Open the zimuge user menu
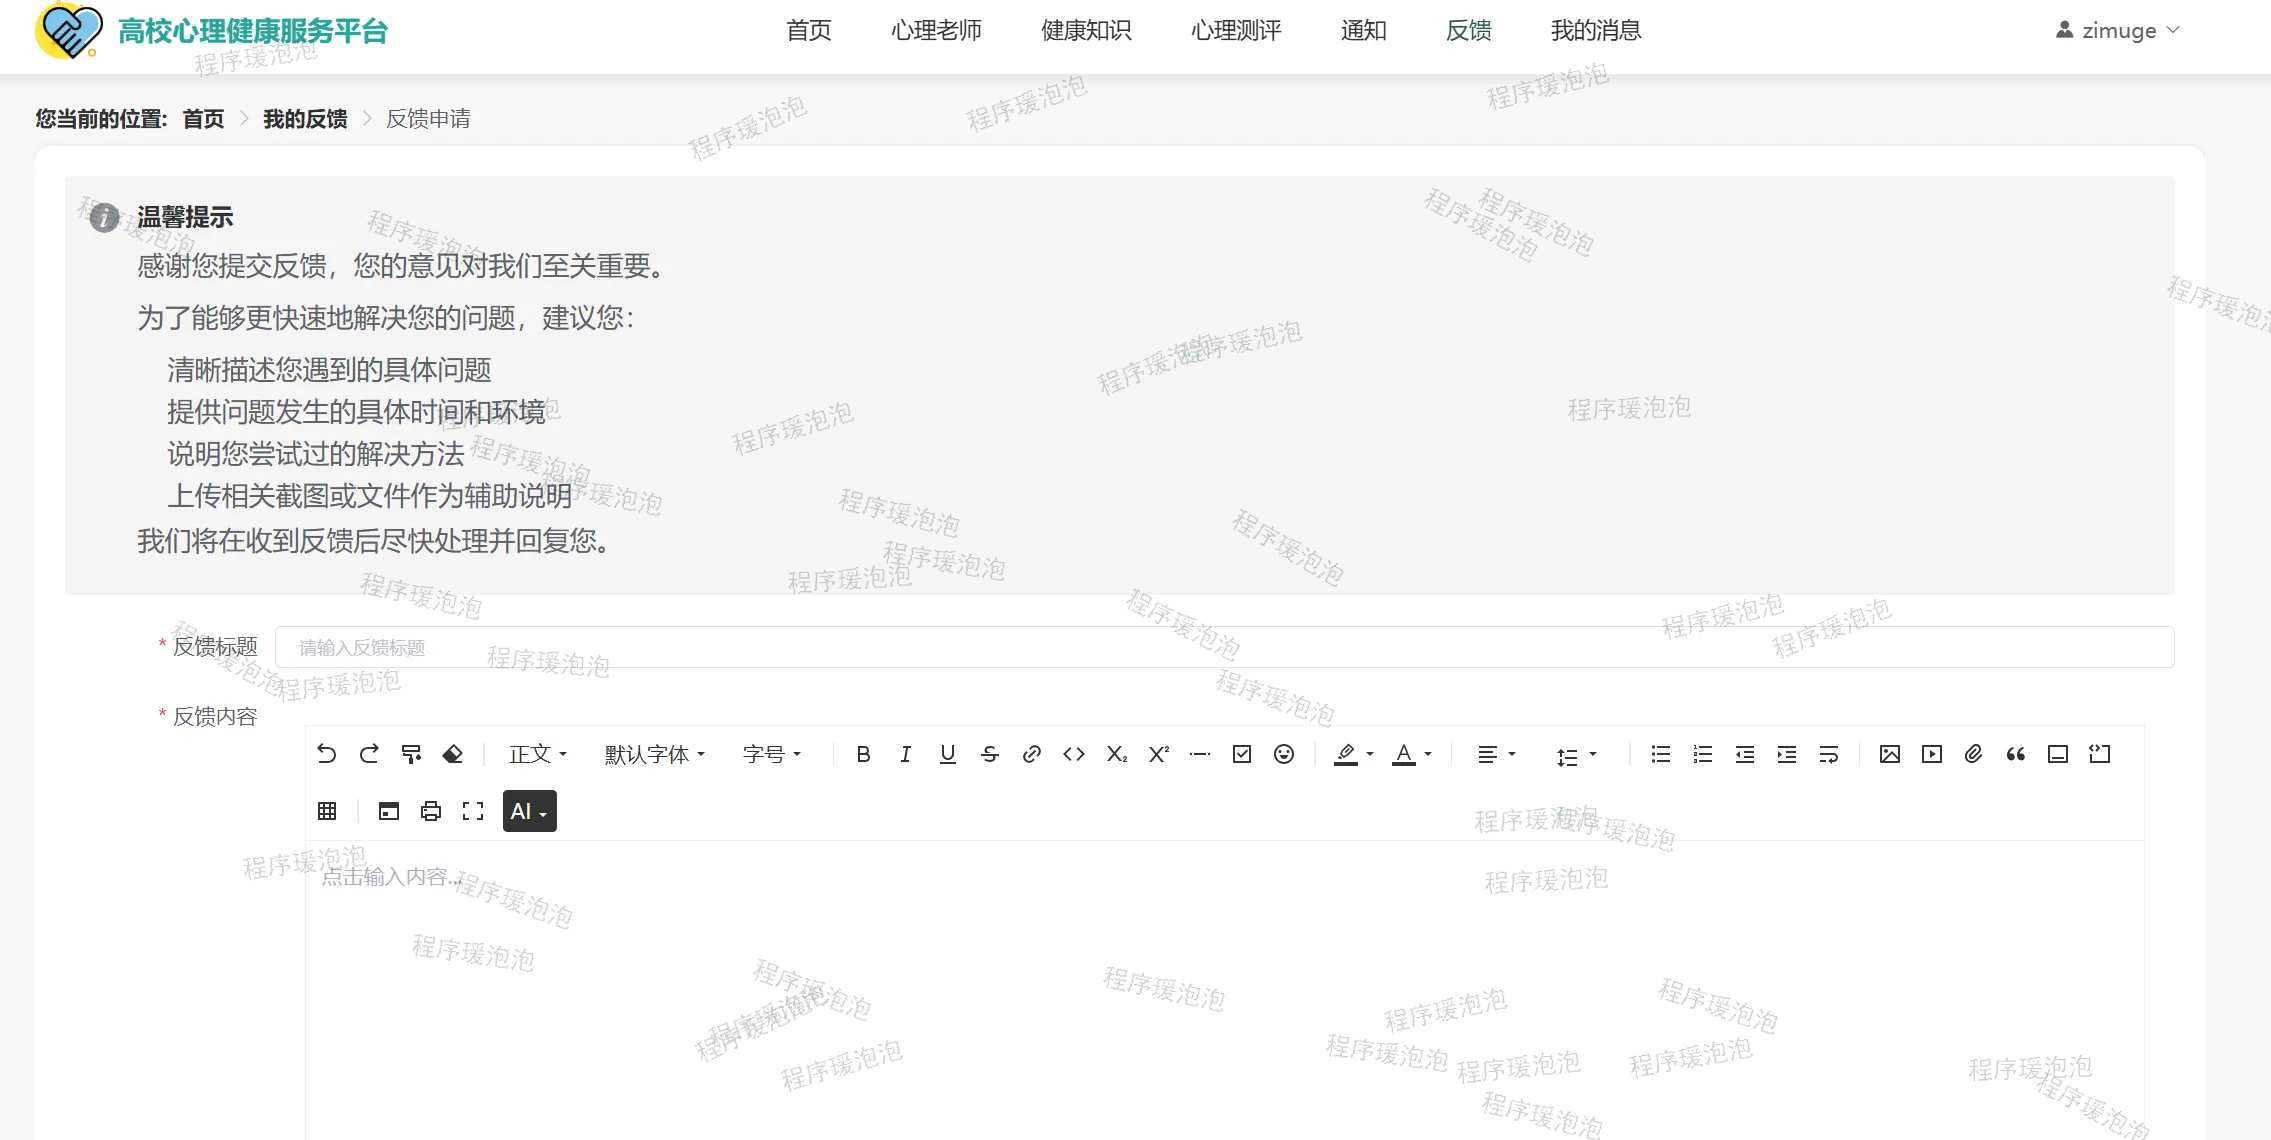The image size is (2271, 1140). 2118,30
